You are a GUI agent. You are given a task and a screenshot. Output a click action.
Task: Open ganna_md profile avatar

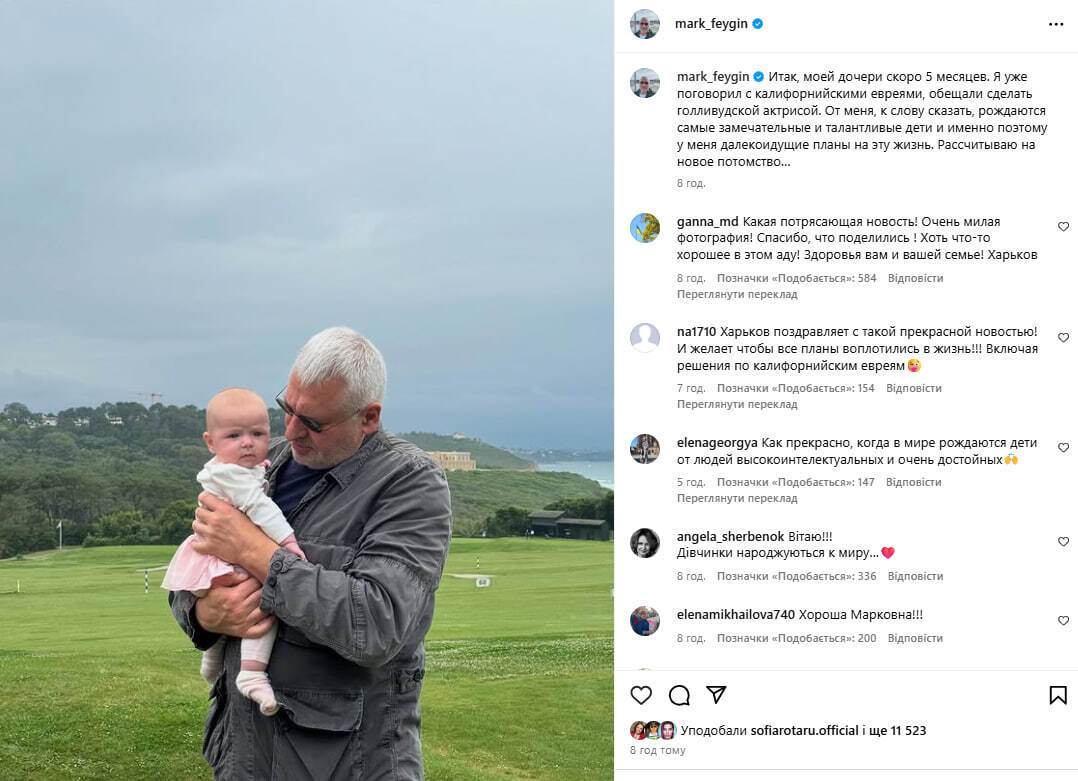click(x=645, y=228)
